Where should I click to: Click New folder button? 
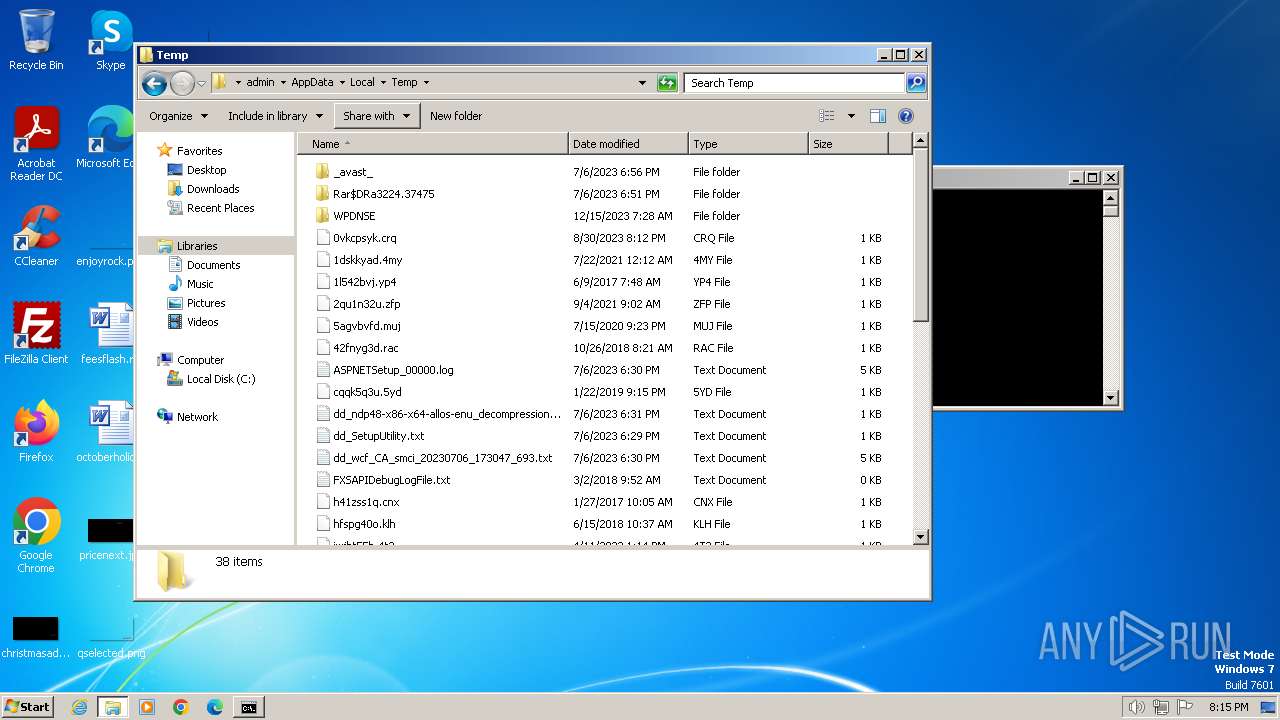(x=456, y=116)
